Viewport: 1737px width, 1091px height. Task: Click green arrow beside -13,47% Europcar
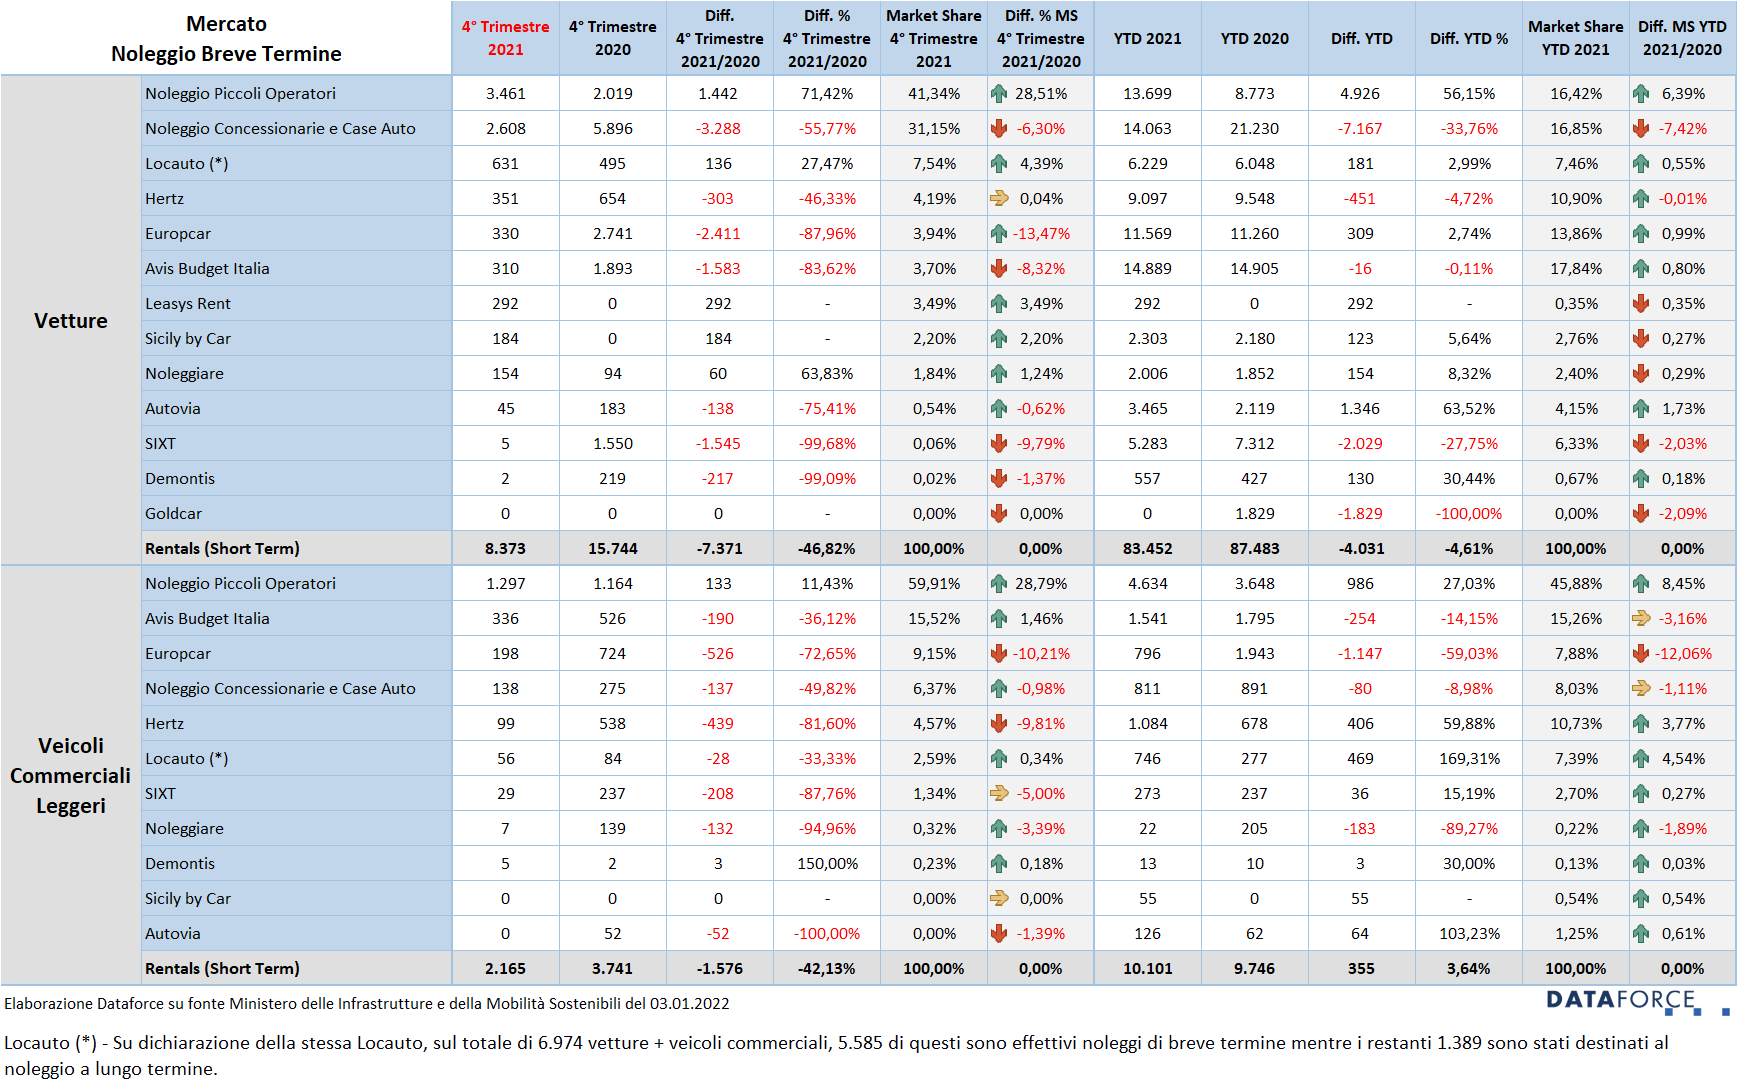point(999,234)
